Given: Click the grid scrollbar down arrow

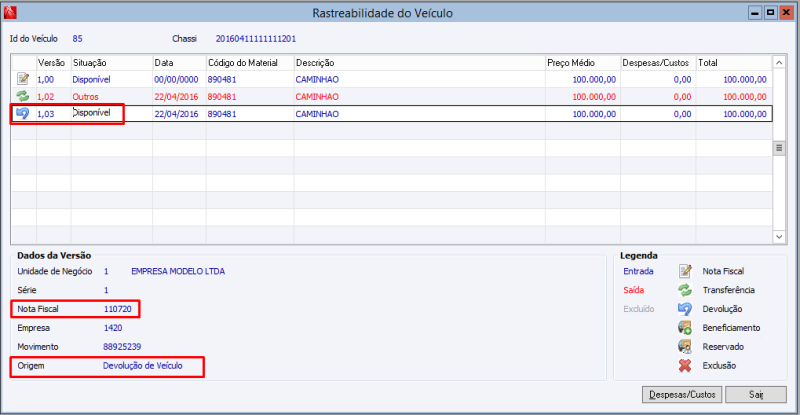Looking at the screenshot, I should 779,236.
